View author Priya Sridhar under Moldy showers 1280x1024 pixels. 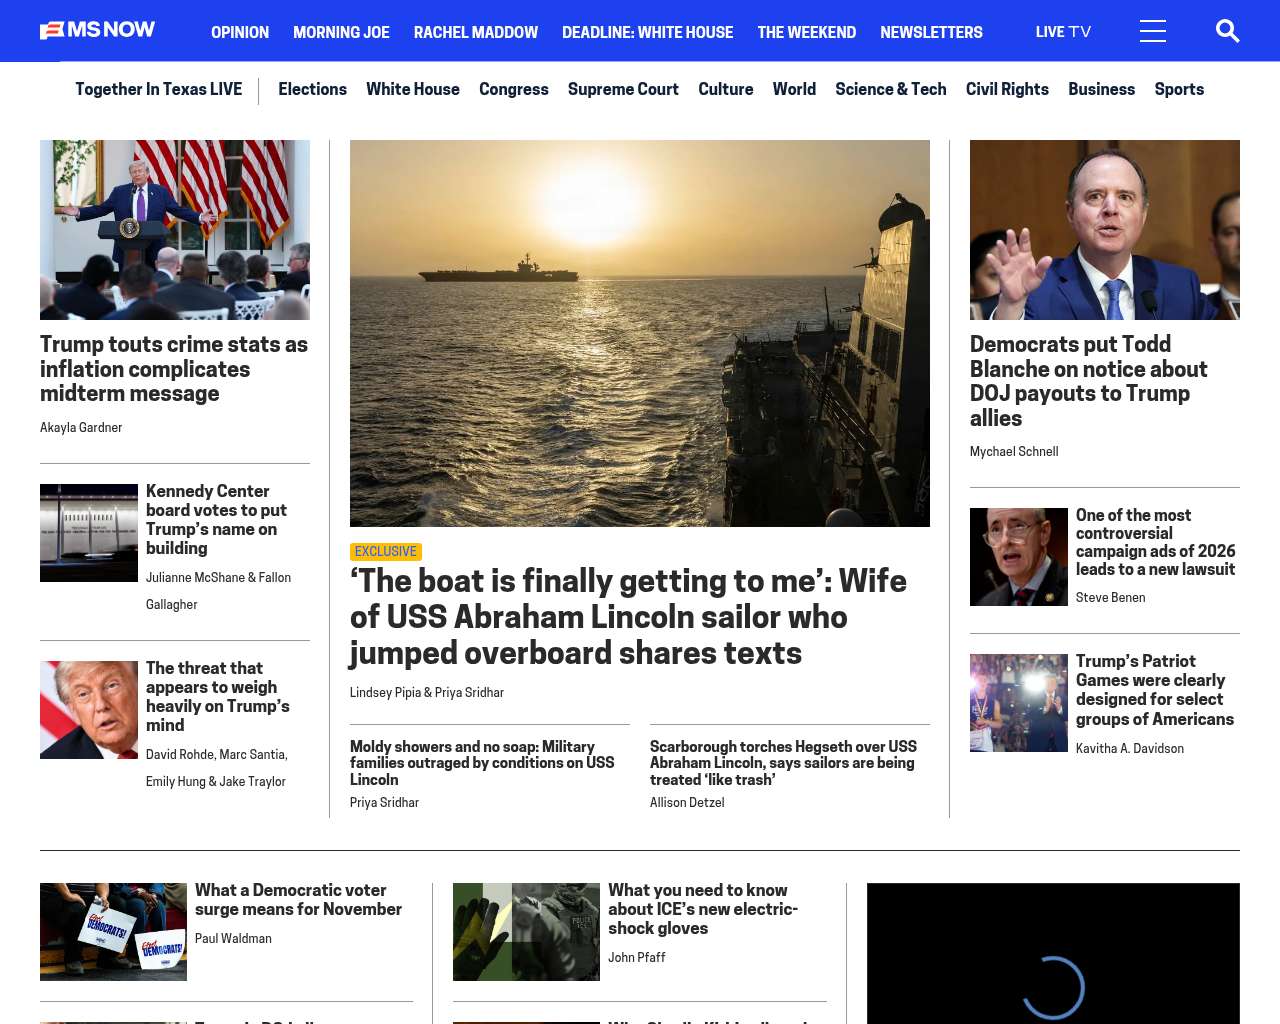click(x=384, y=803)
